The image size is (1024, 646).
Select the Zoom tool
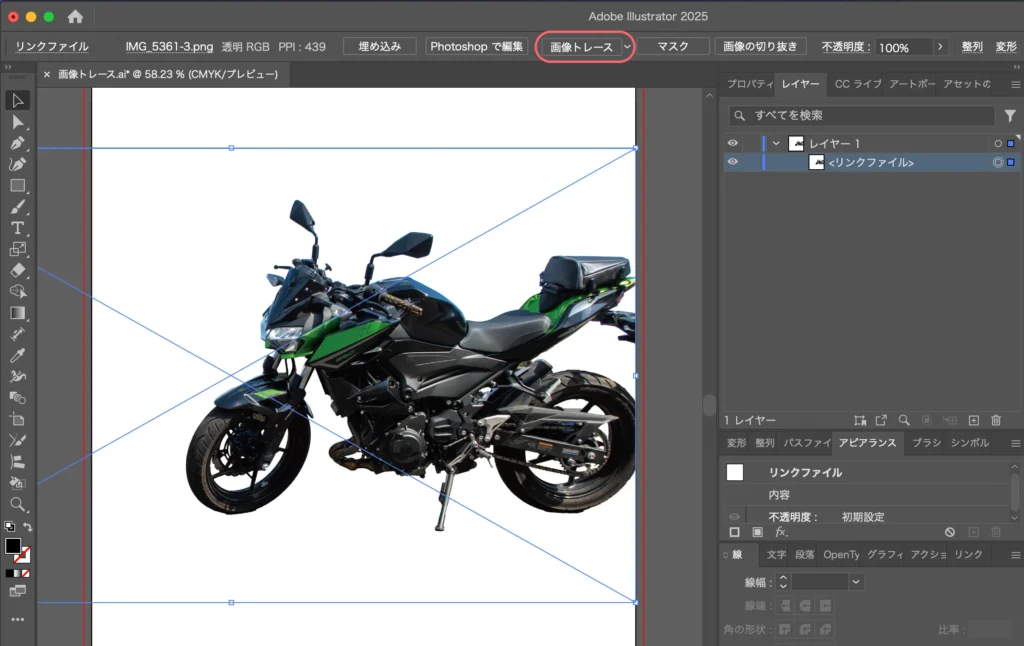click(17, 505)
